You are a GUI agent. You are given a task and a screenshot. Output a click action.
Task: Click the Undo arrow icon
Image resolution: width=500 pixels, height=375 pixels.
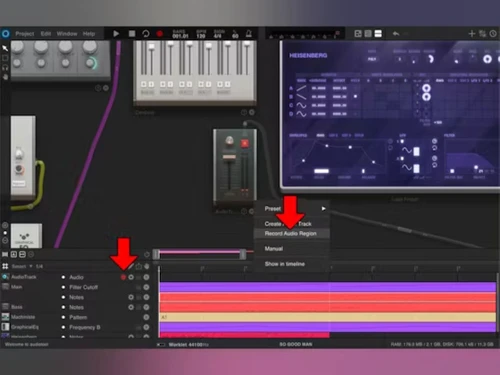point(396,34)
